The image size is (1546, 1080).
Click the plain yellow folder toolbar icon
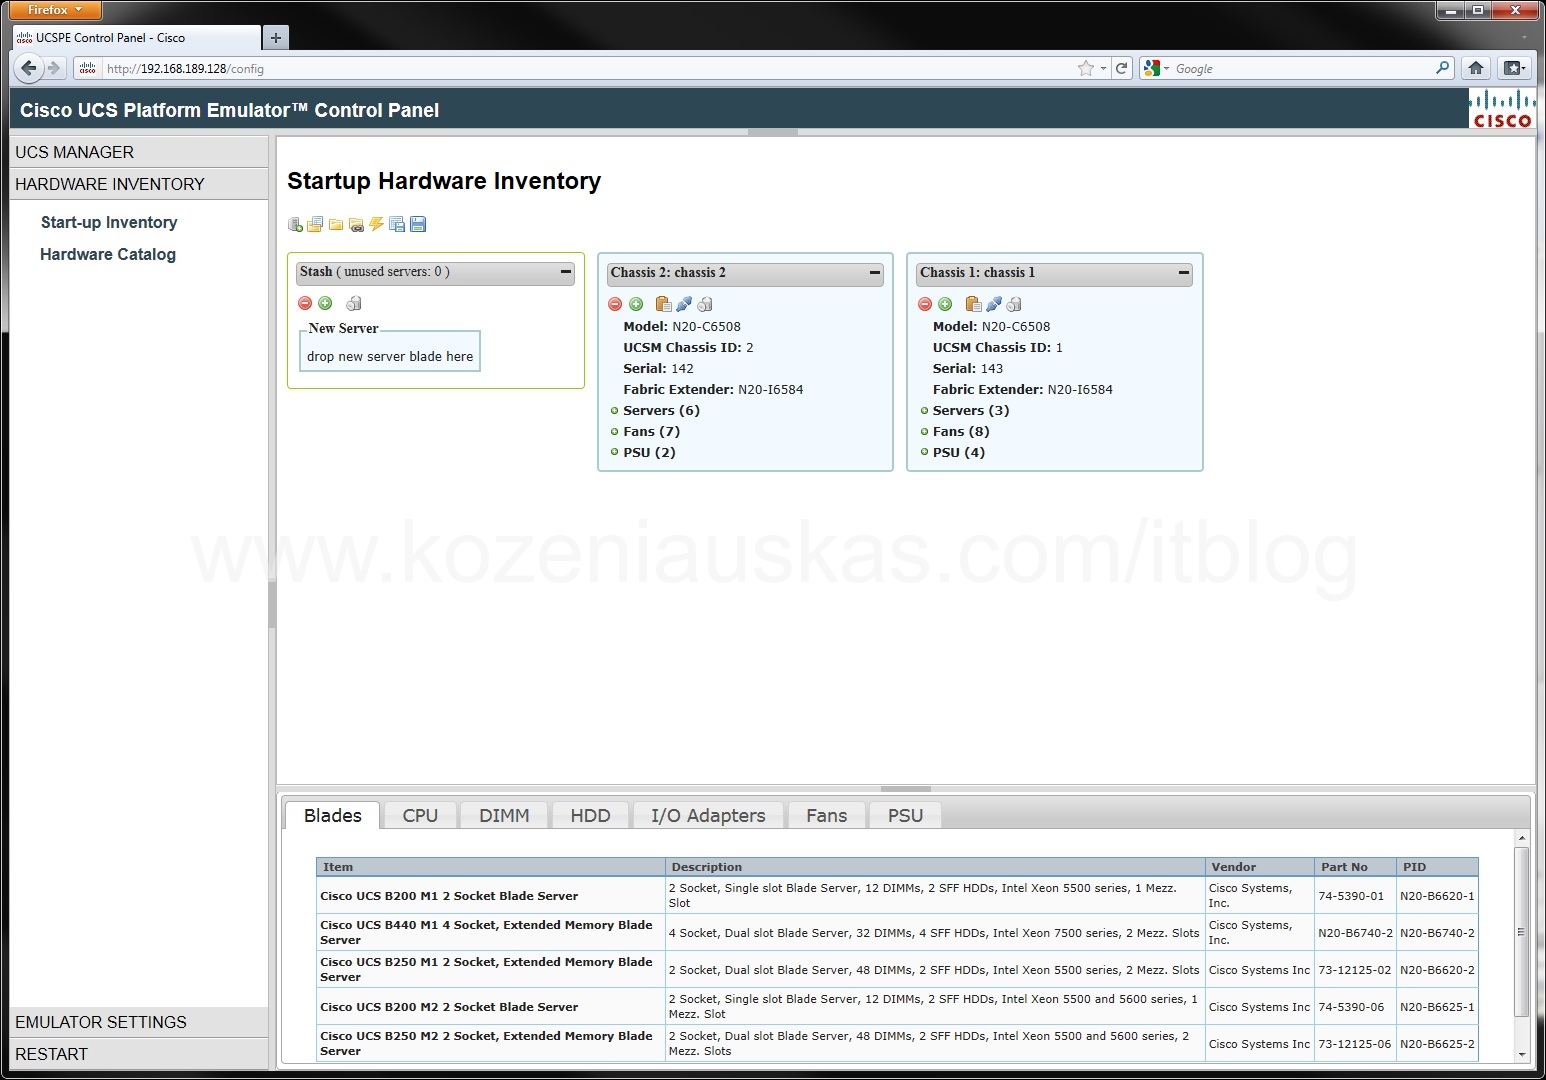click(336, 224)
